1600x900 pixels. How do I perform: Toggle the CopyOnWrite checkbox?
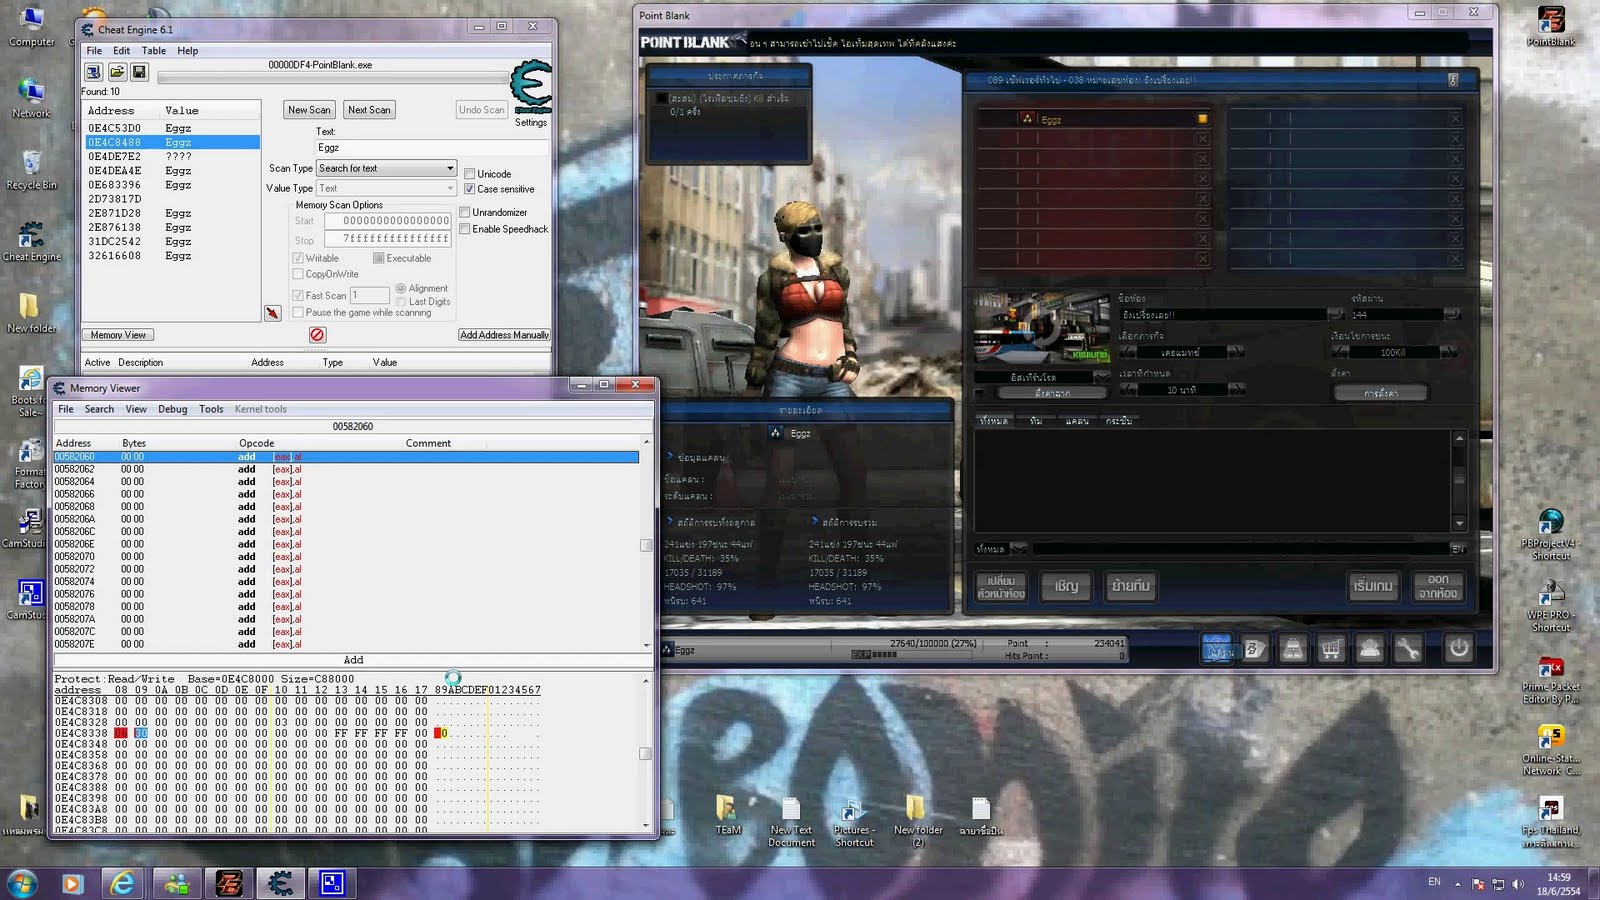tap(298, 274)
